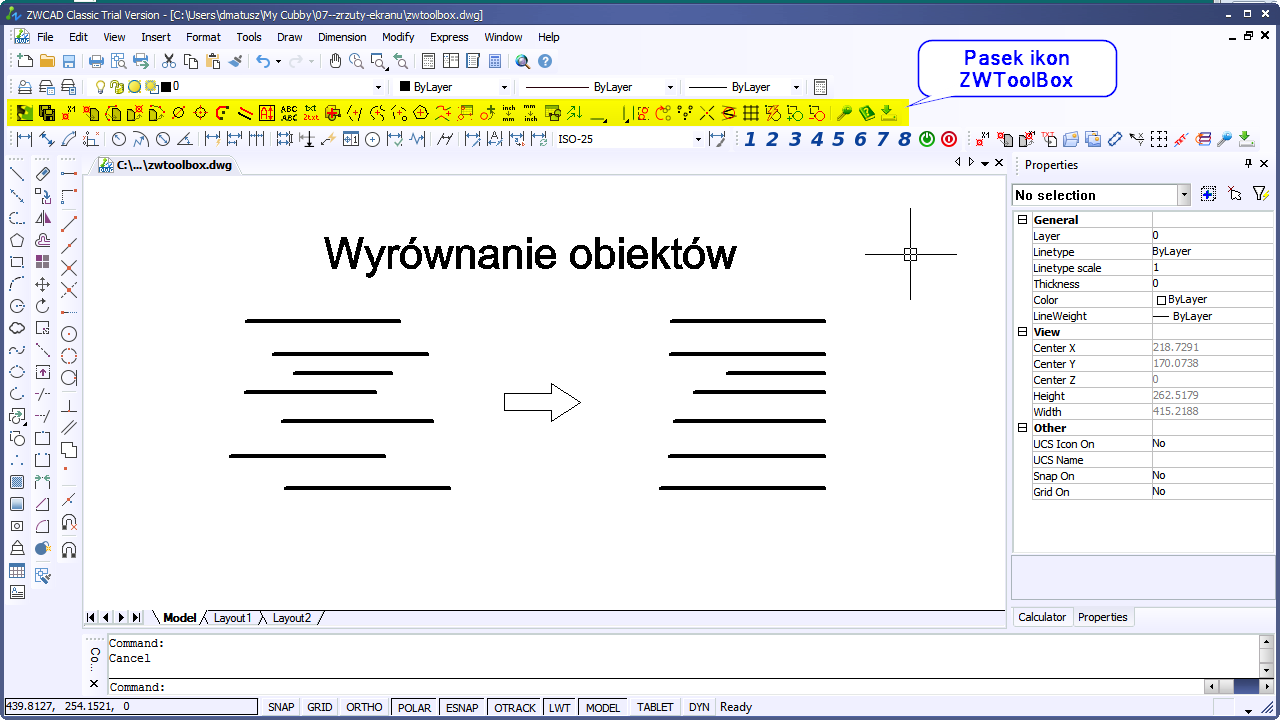Image resolution: width=1280 pixels, height=720 pixels.
Task: Open the ISO-25 dimension style dropdown
Action: (x=630, y=139)
